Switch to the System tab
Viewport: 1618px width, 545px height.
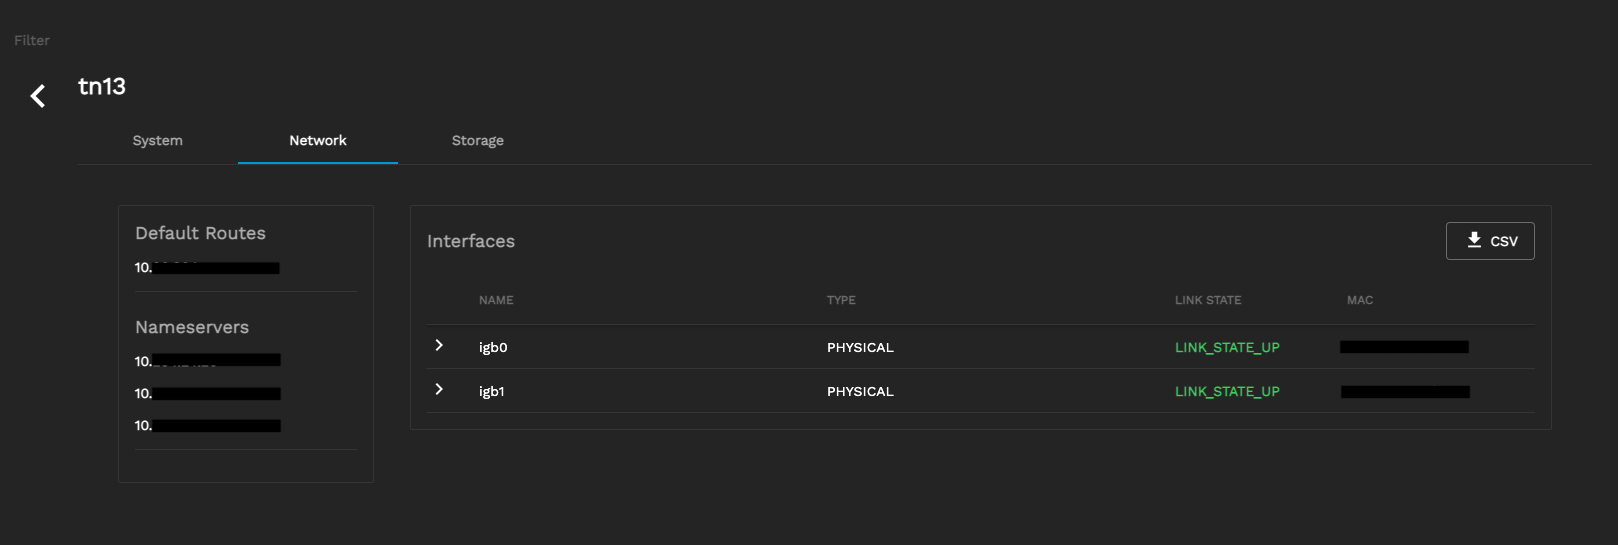(x=158, y=141)
